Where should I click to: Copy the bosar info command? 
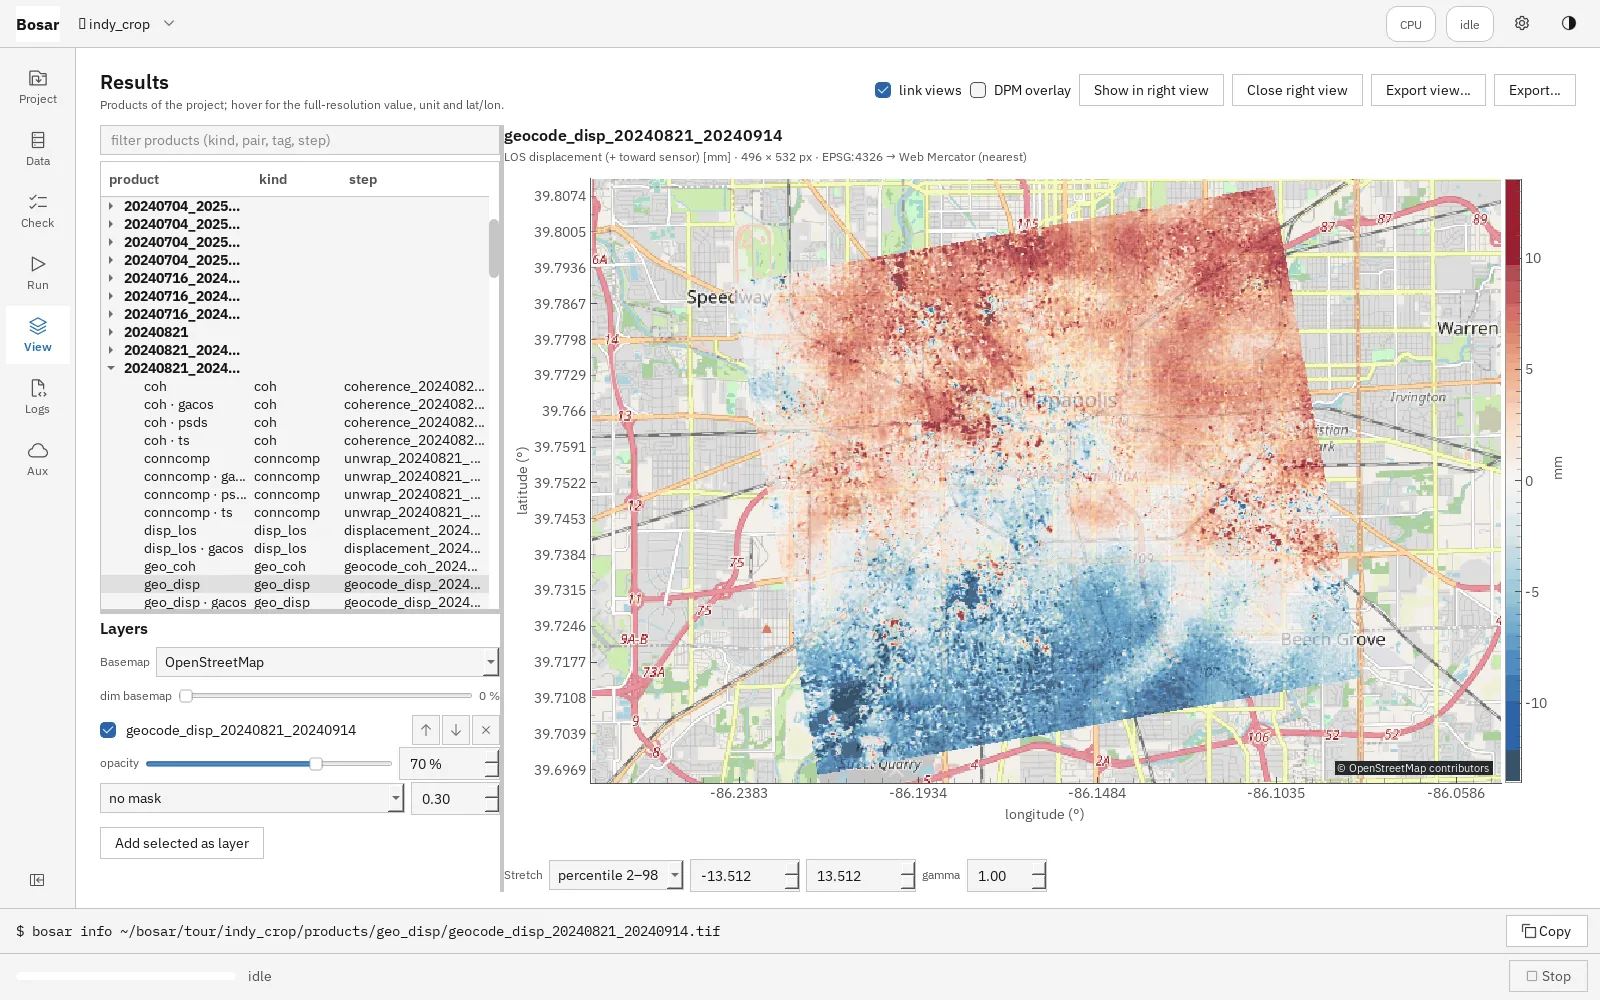click(1546, 931)
